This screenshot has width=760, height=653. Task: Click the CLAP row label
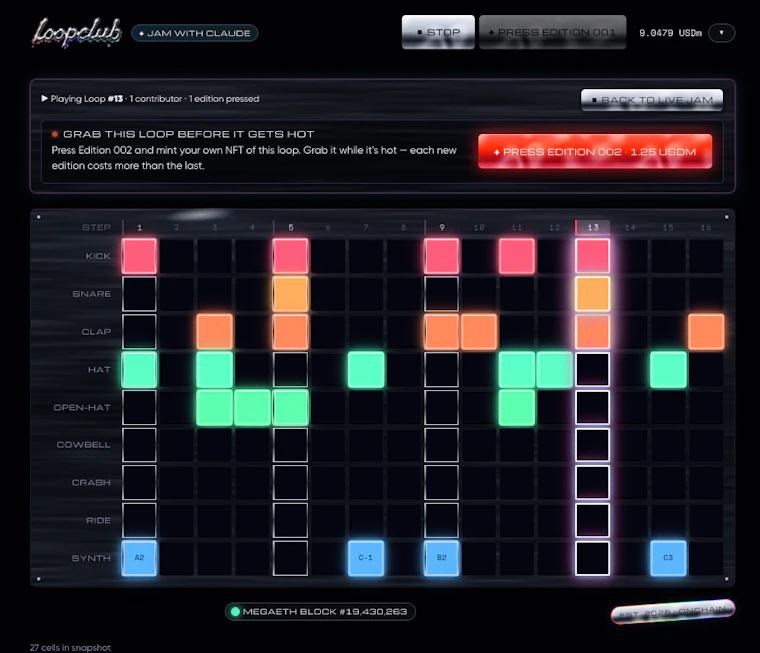[96, 332]
